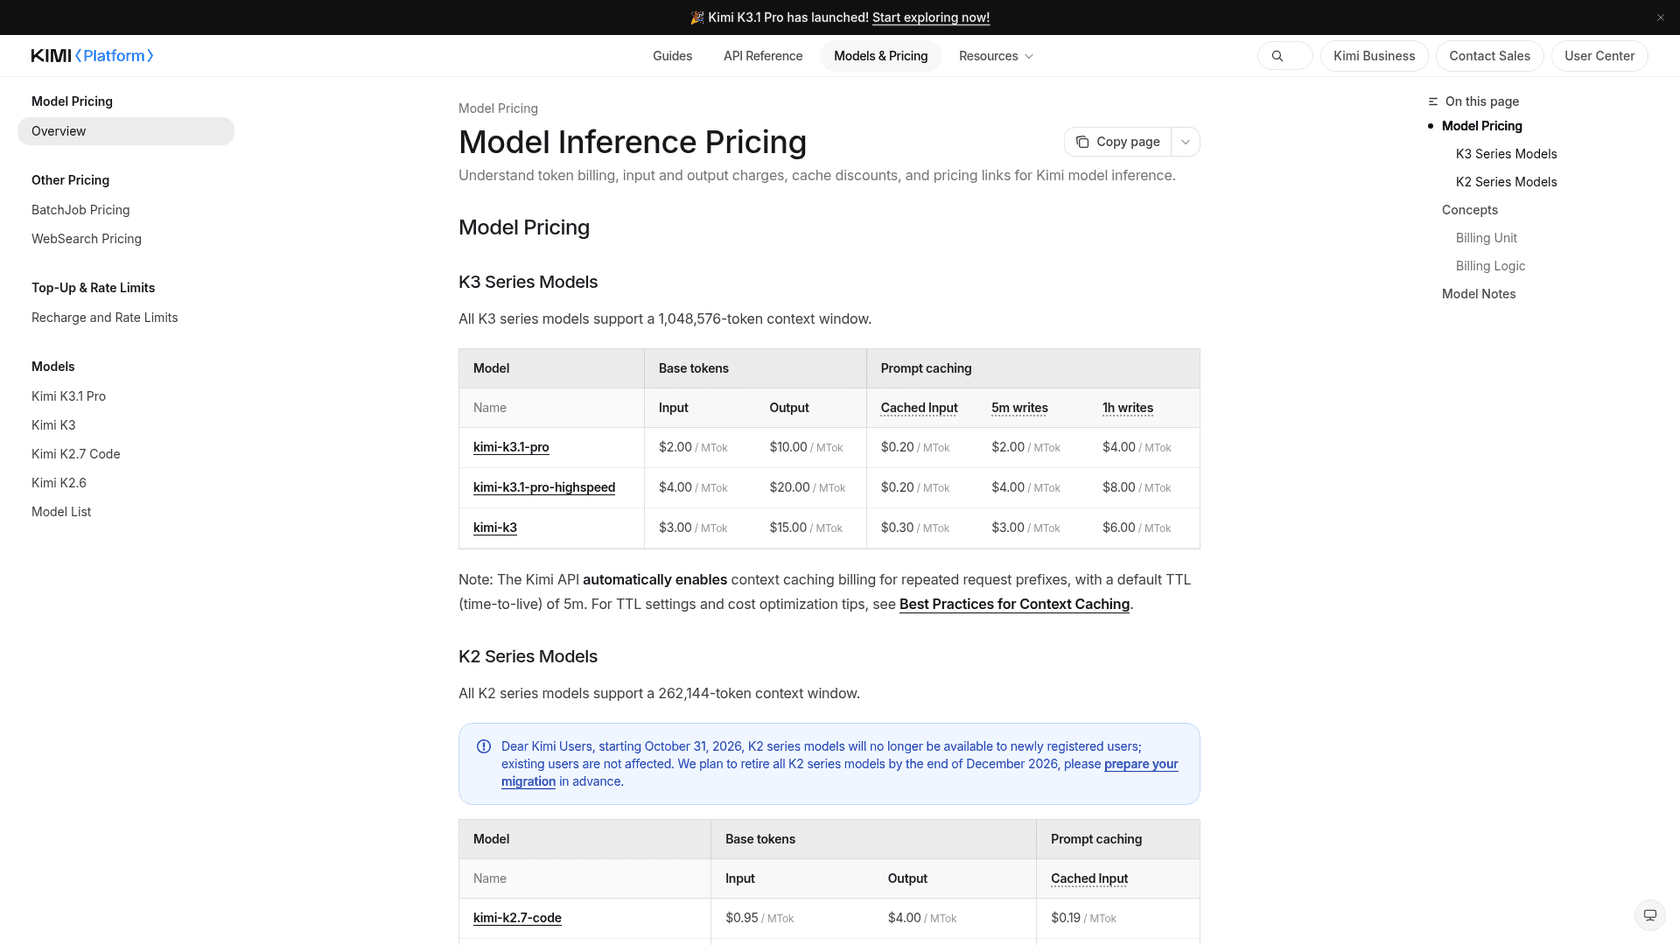Click the 5m writes column header
The image size is (1680, 945).
[1019, 408]
